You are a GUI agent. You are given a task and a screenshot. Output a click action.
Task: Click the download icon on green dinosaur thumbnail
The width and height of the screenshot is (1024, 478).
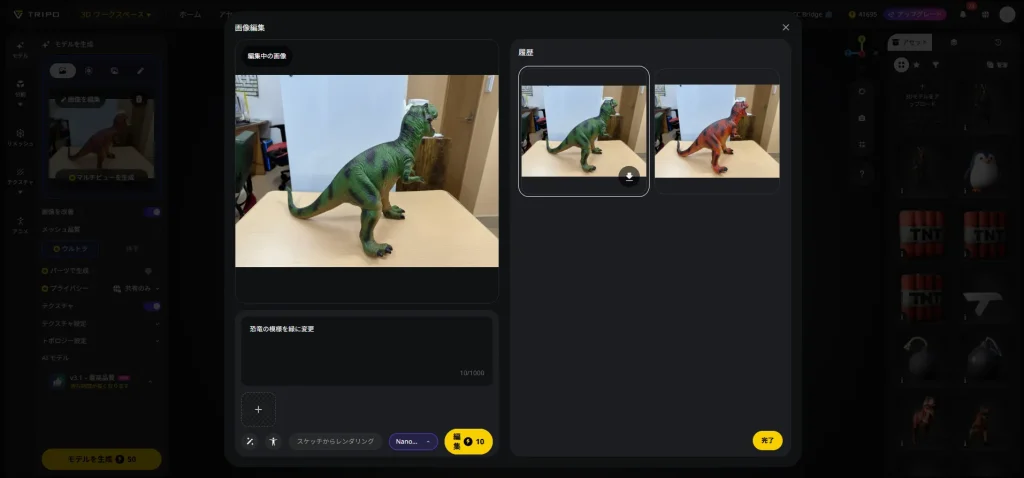pyautogui.click(x=629, y=176)
